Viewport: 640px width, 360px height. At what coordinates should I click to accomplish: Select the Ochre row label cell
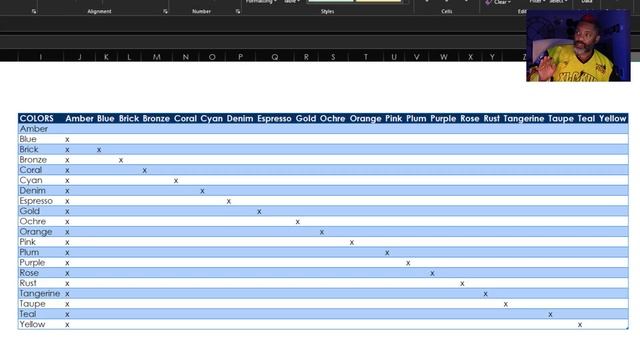[41, 221]
